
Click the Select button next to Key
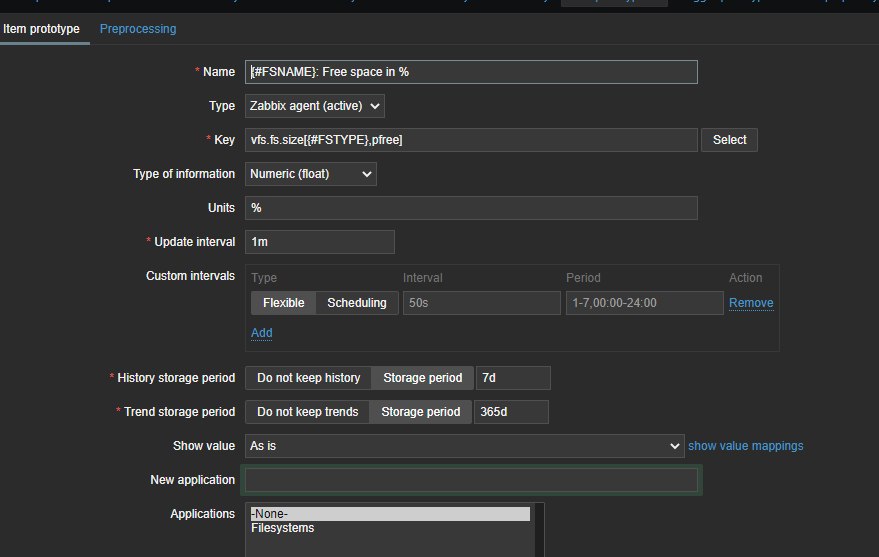coord(729,140)
